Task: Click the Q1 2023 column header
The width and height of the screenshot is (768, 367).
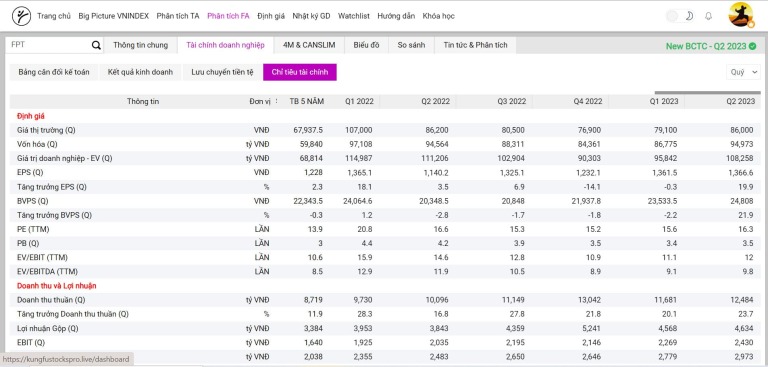Action: click(x=664, y=101)
